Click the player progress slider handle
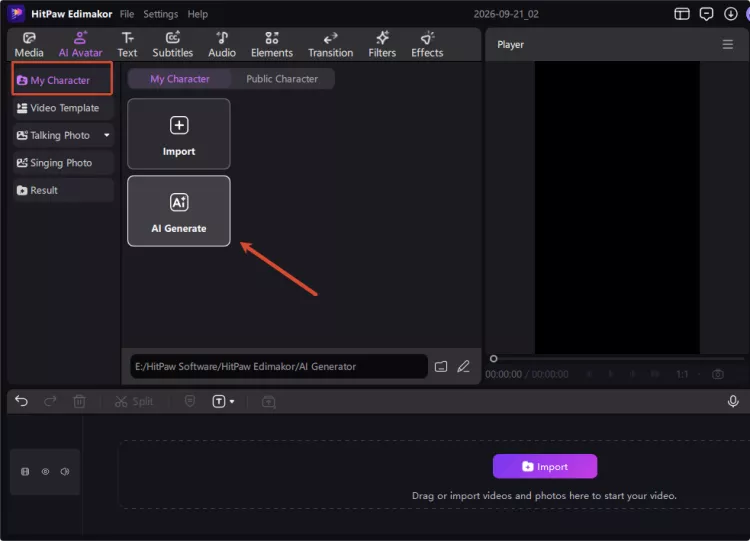 coord(494,359)
